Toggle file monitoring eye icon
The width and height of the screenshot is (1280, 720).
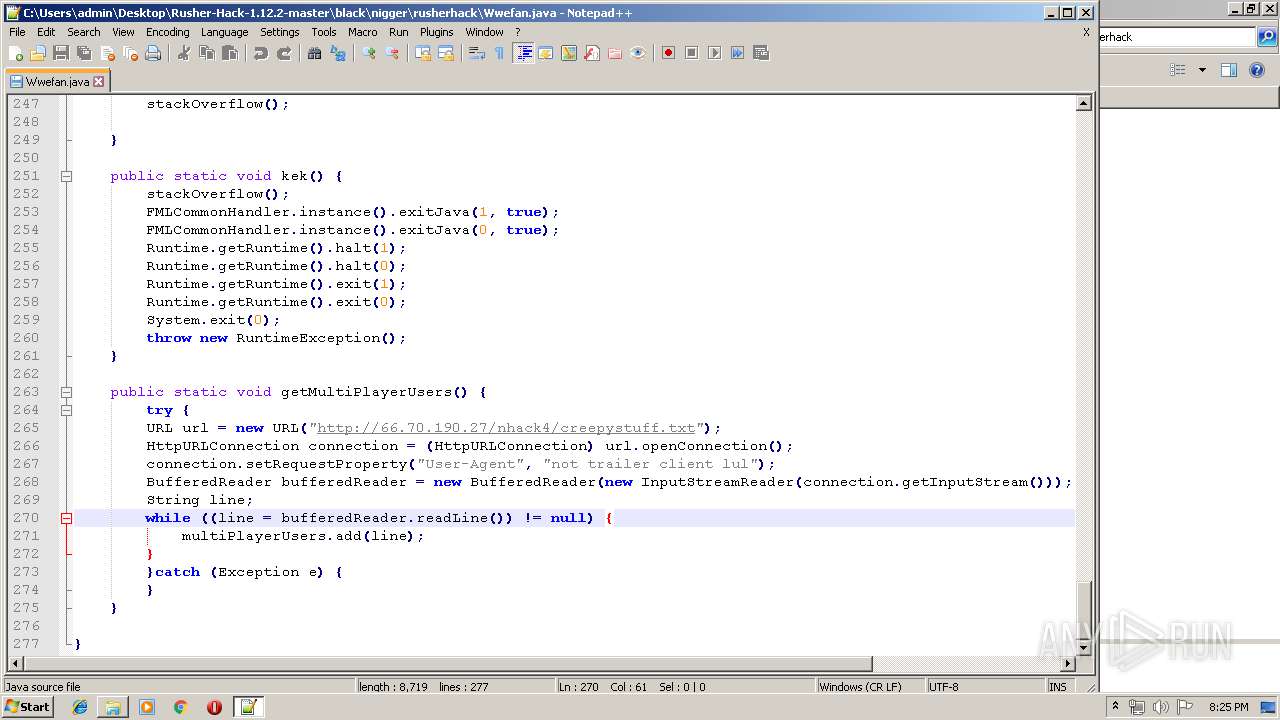(638, 53)
